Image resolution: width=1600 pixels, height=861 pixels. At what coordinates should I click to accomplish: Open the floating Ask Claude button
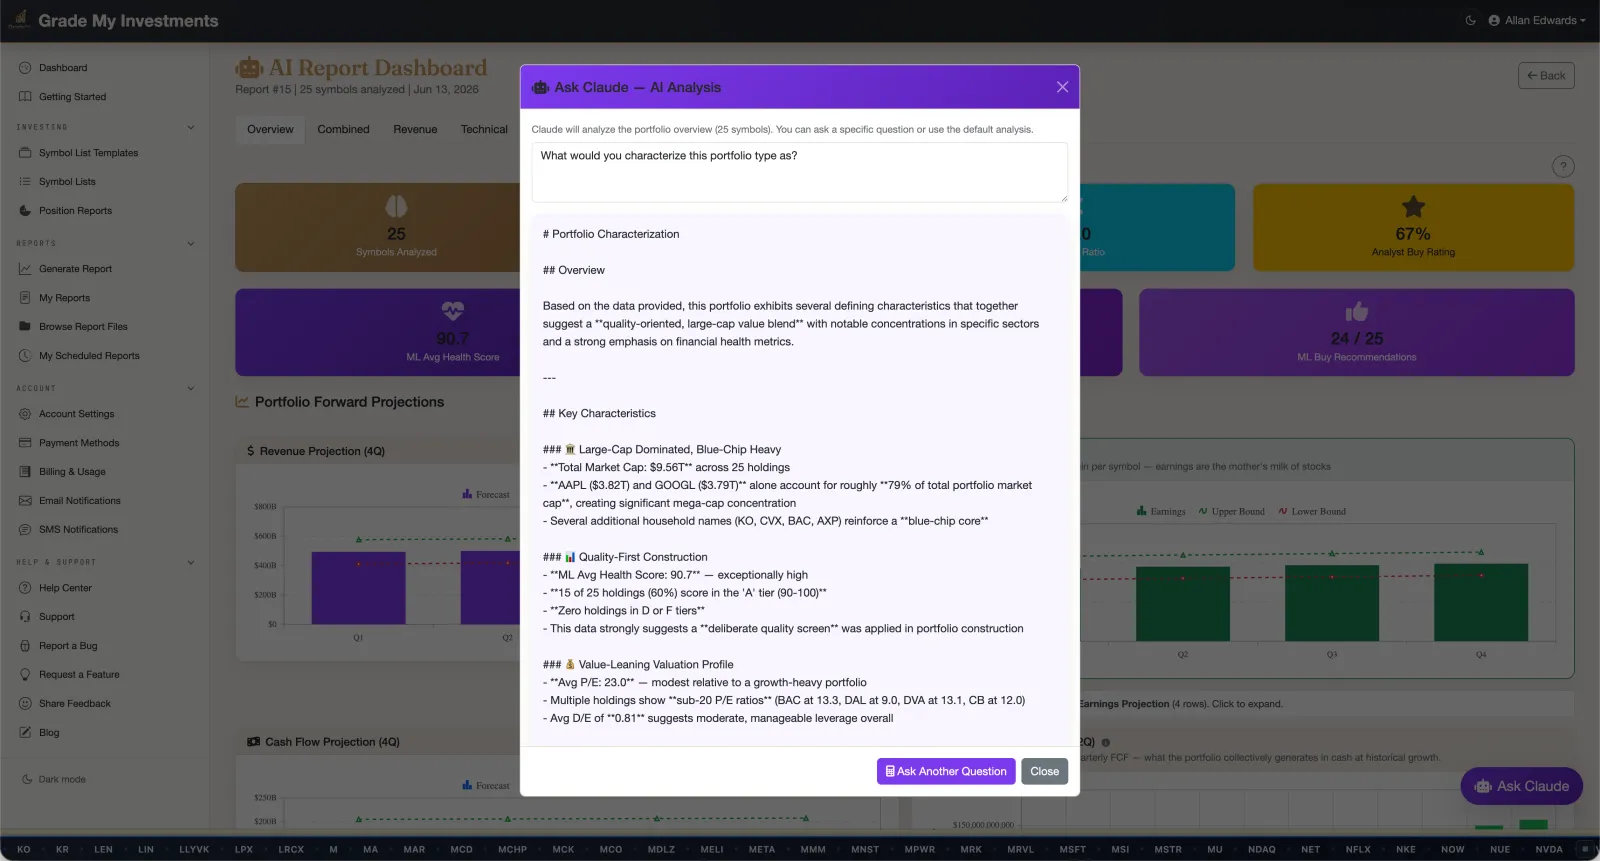pyautogui.click(x=1522, y=786)
